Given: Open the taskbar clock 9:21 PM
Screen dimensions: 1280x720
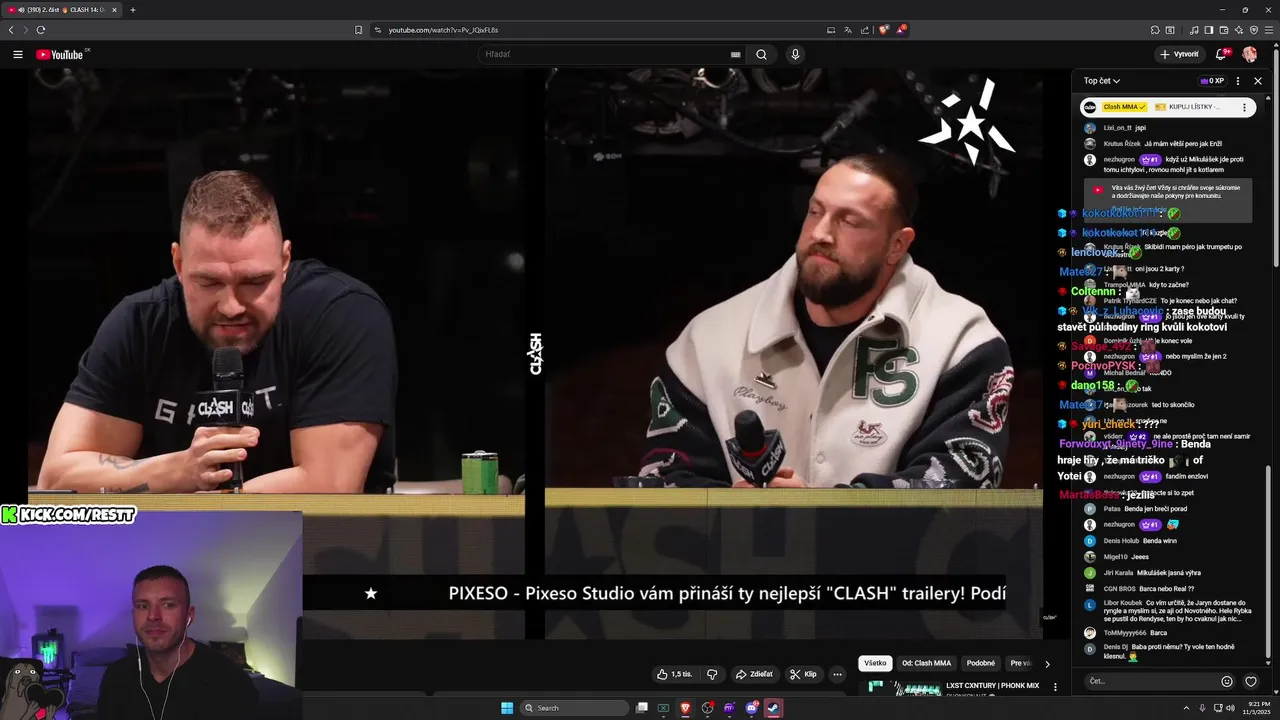Looking at the screenshot, I should tap(1254, 708).
